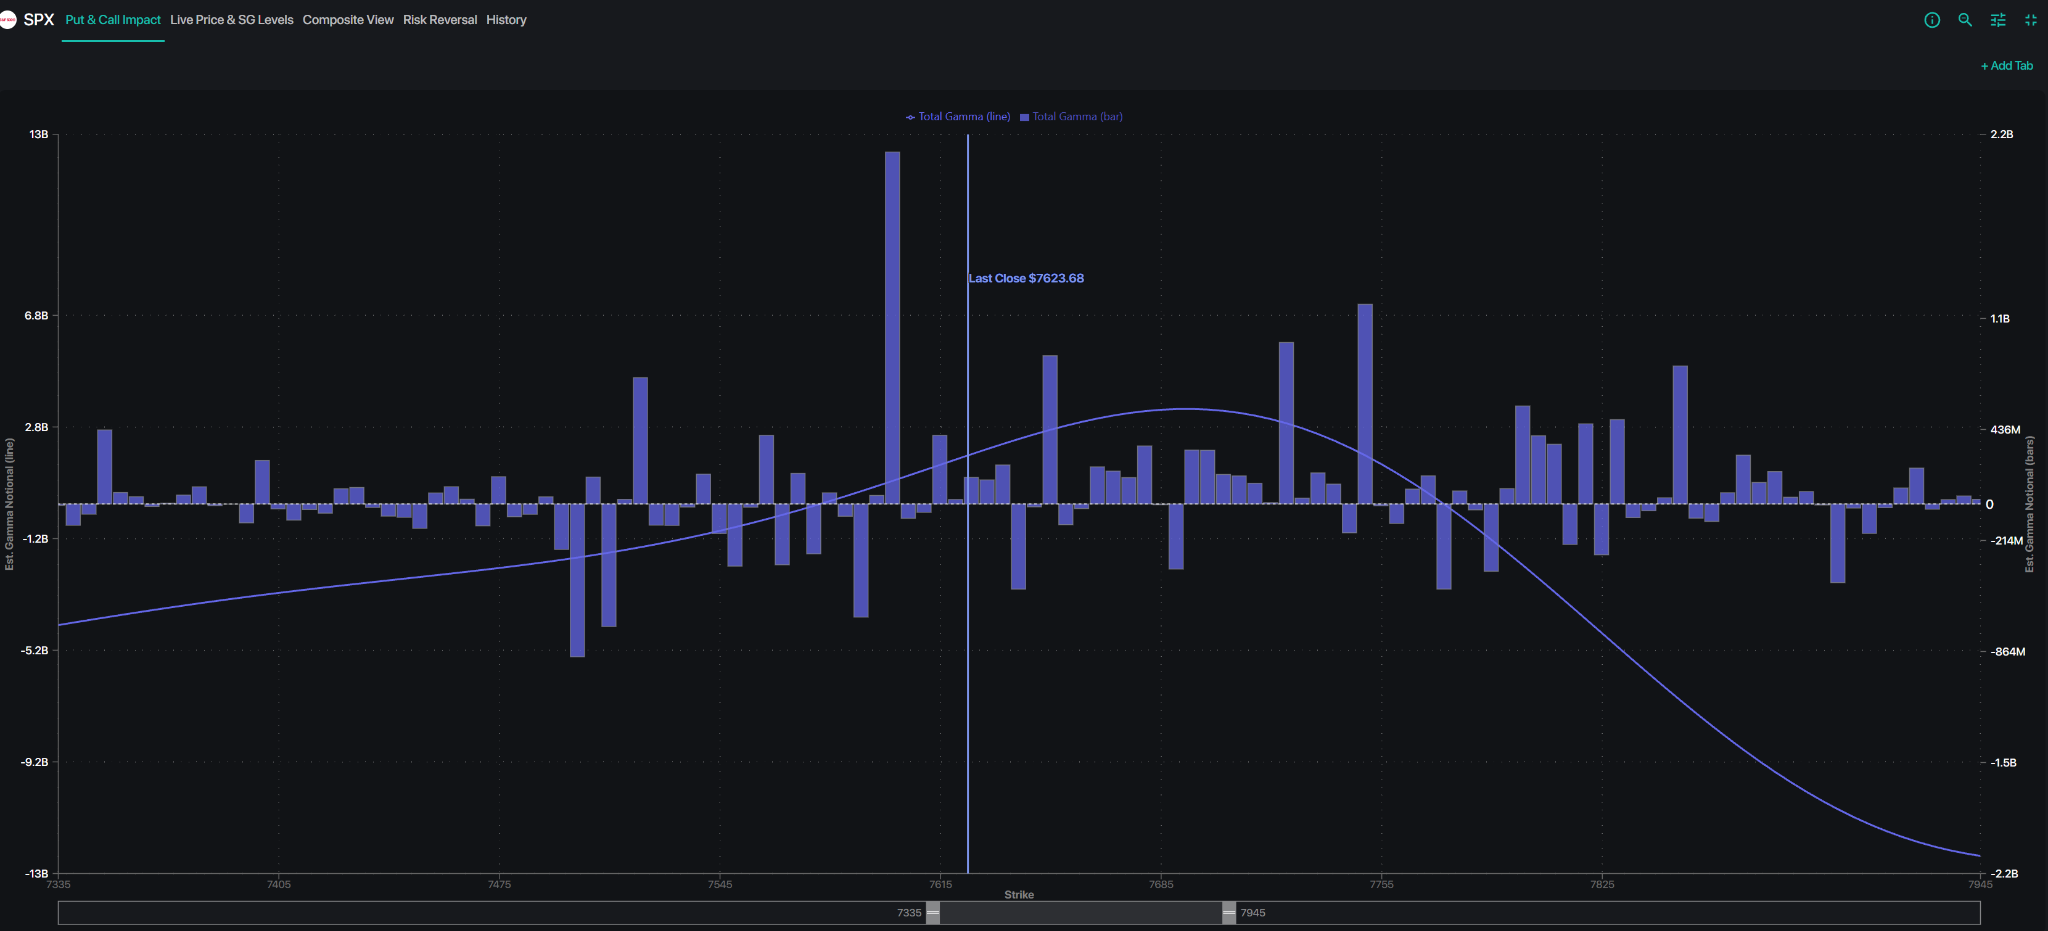Screen dimensions: 2048x931
Task: Grab the right range slider handle at 7945
Action: click(1229, 913)
